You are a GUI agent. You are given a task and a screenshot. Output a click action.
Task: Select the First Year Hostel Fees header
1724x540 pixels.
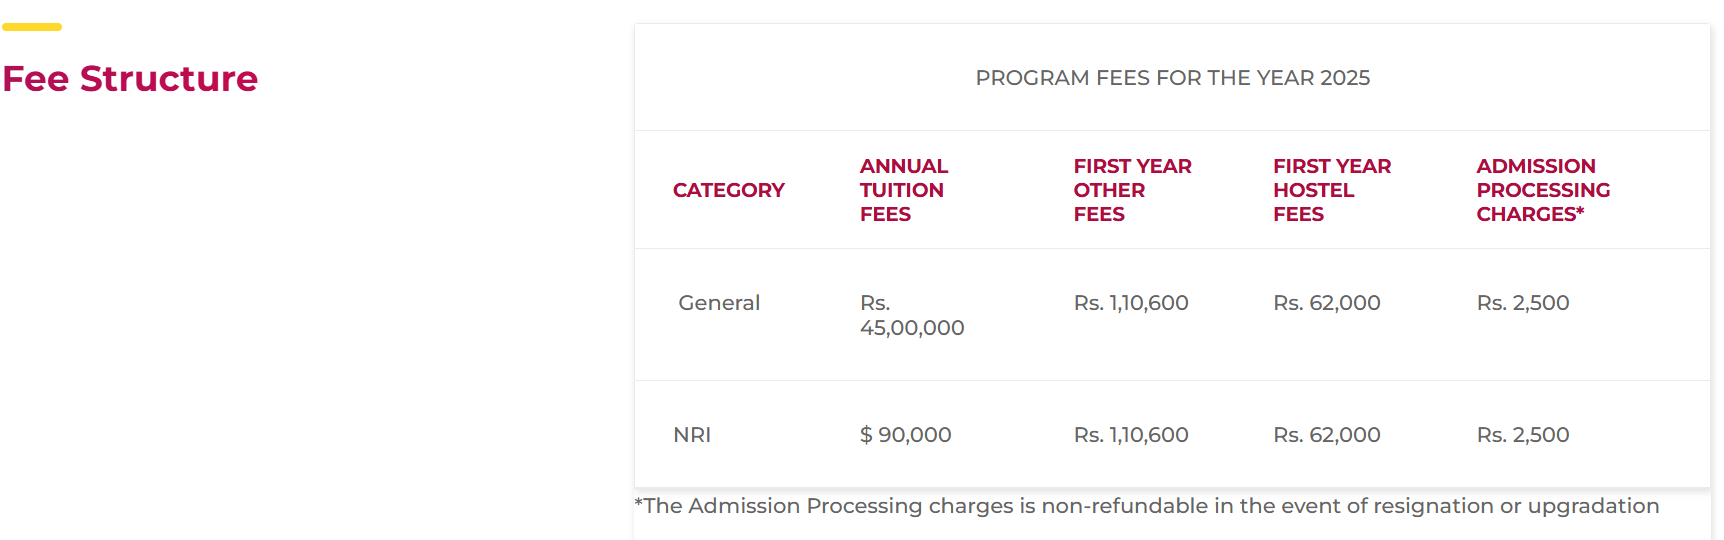(x=1331, y=190)
